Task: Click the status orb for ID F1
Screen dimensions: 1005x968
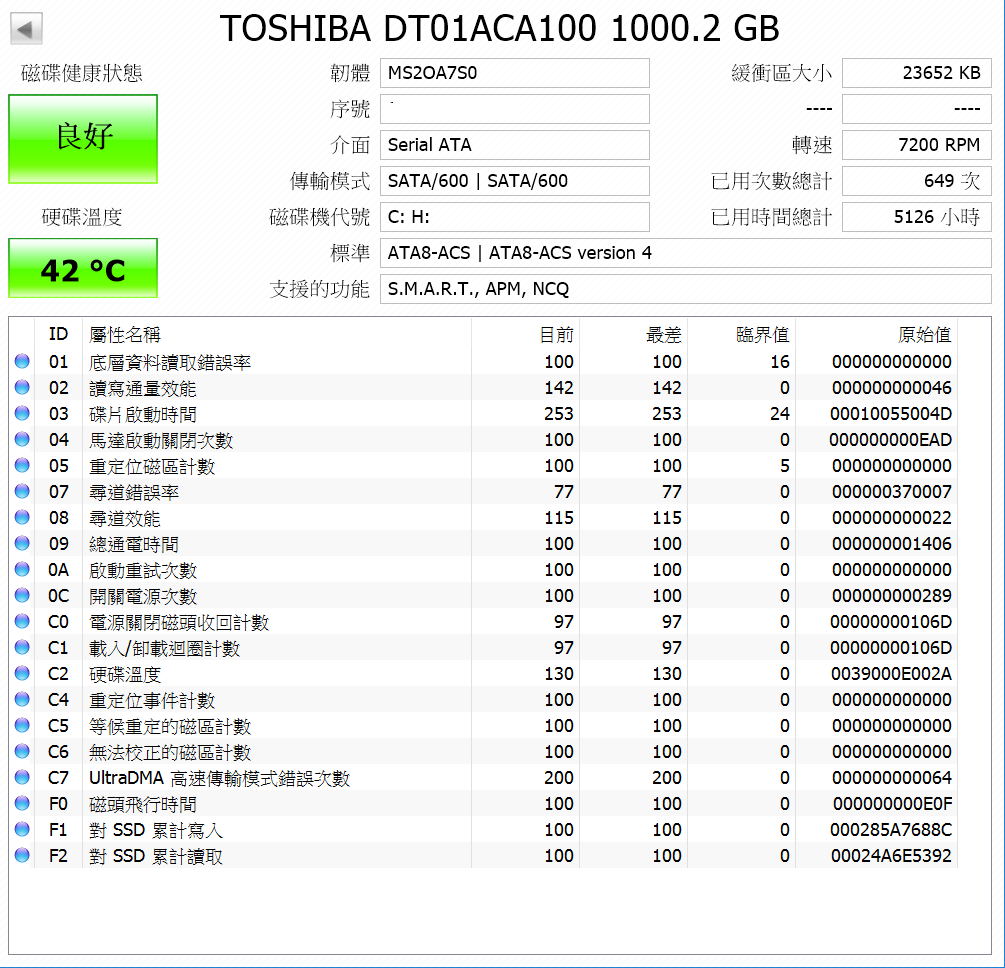Action: (22, 829)
